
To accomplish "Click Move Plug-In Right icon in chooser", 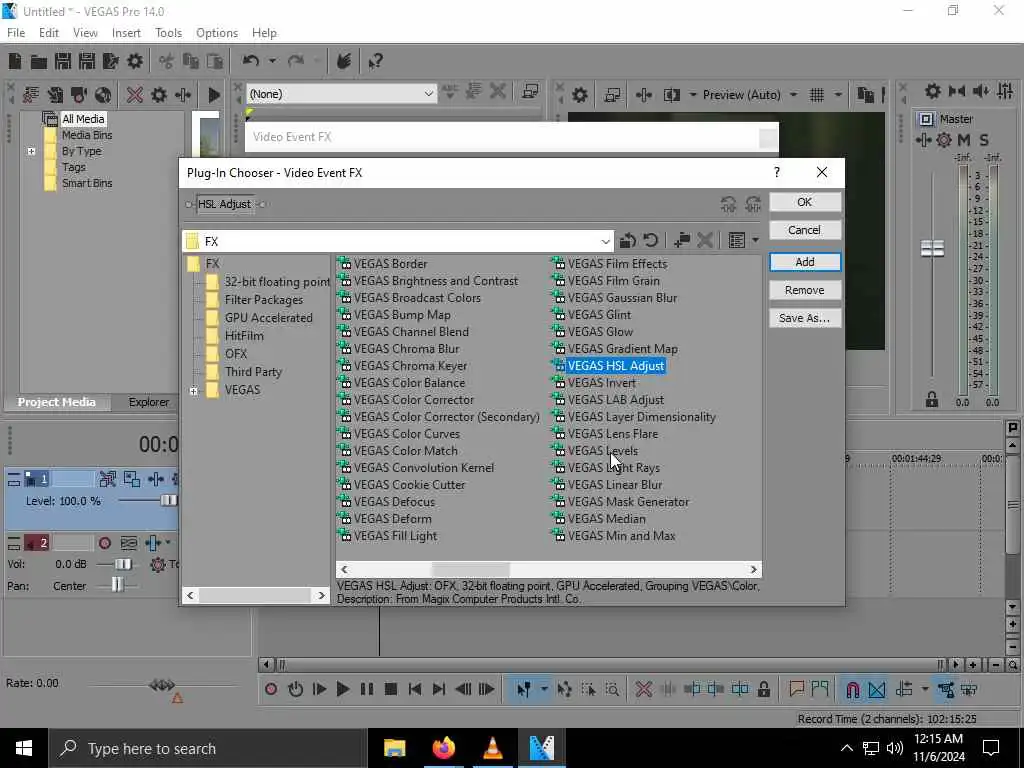I will 753,204.
